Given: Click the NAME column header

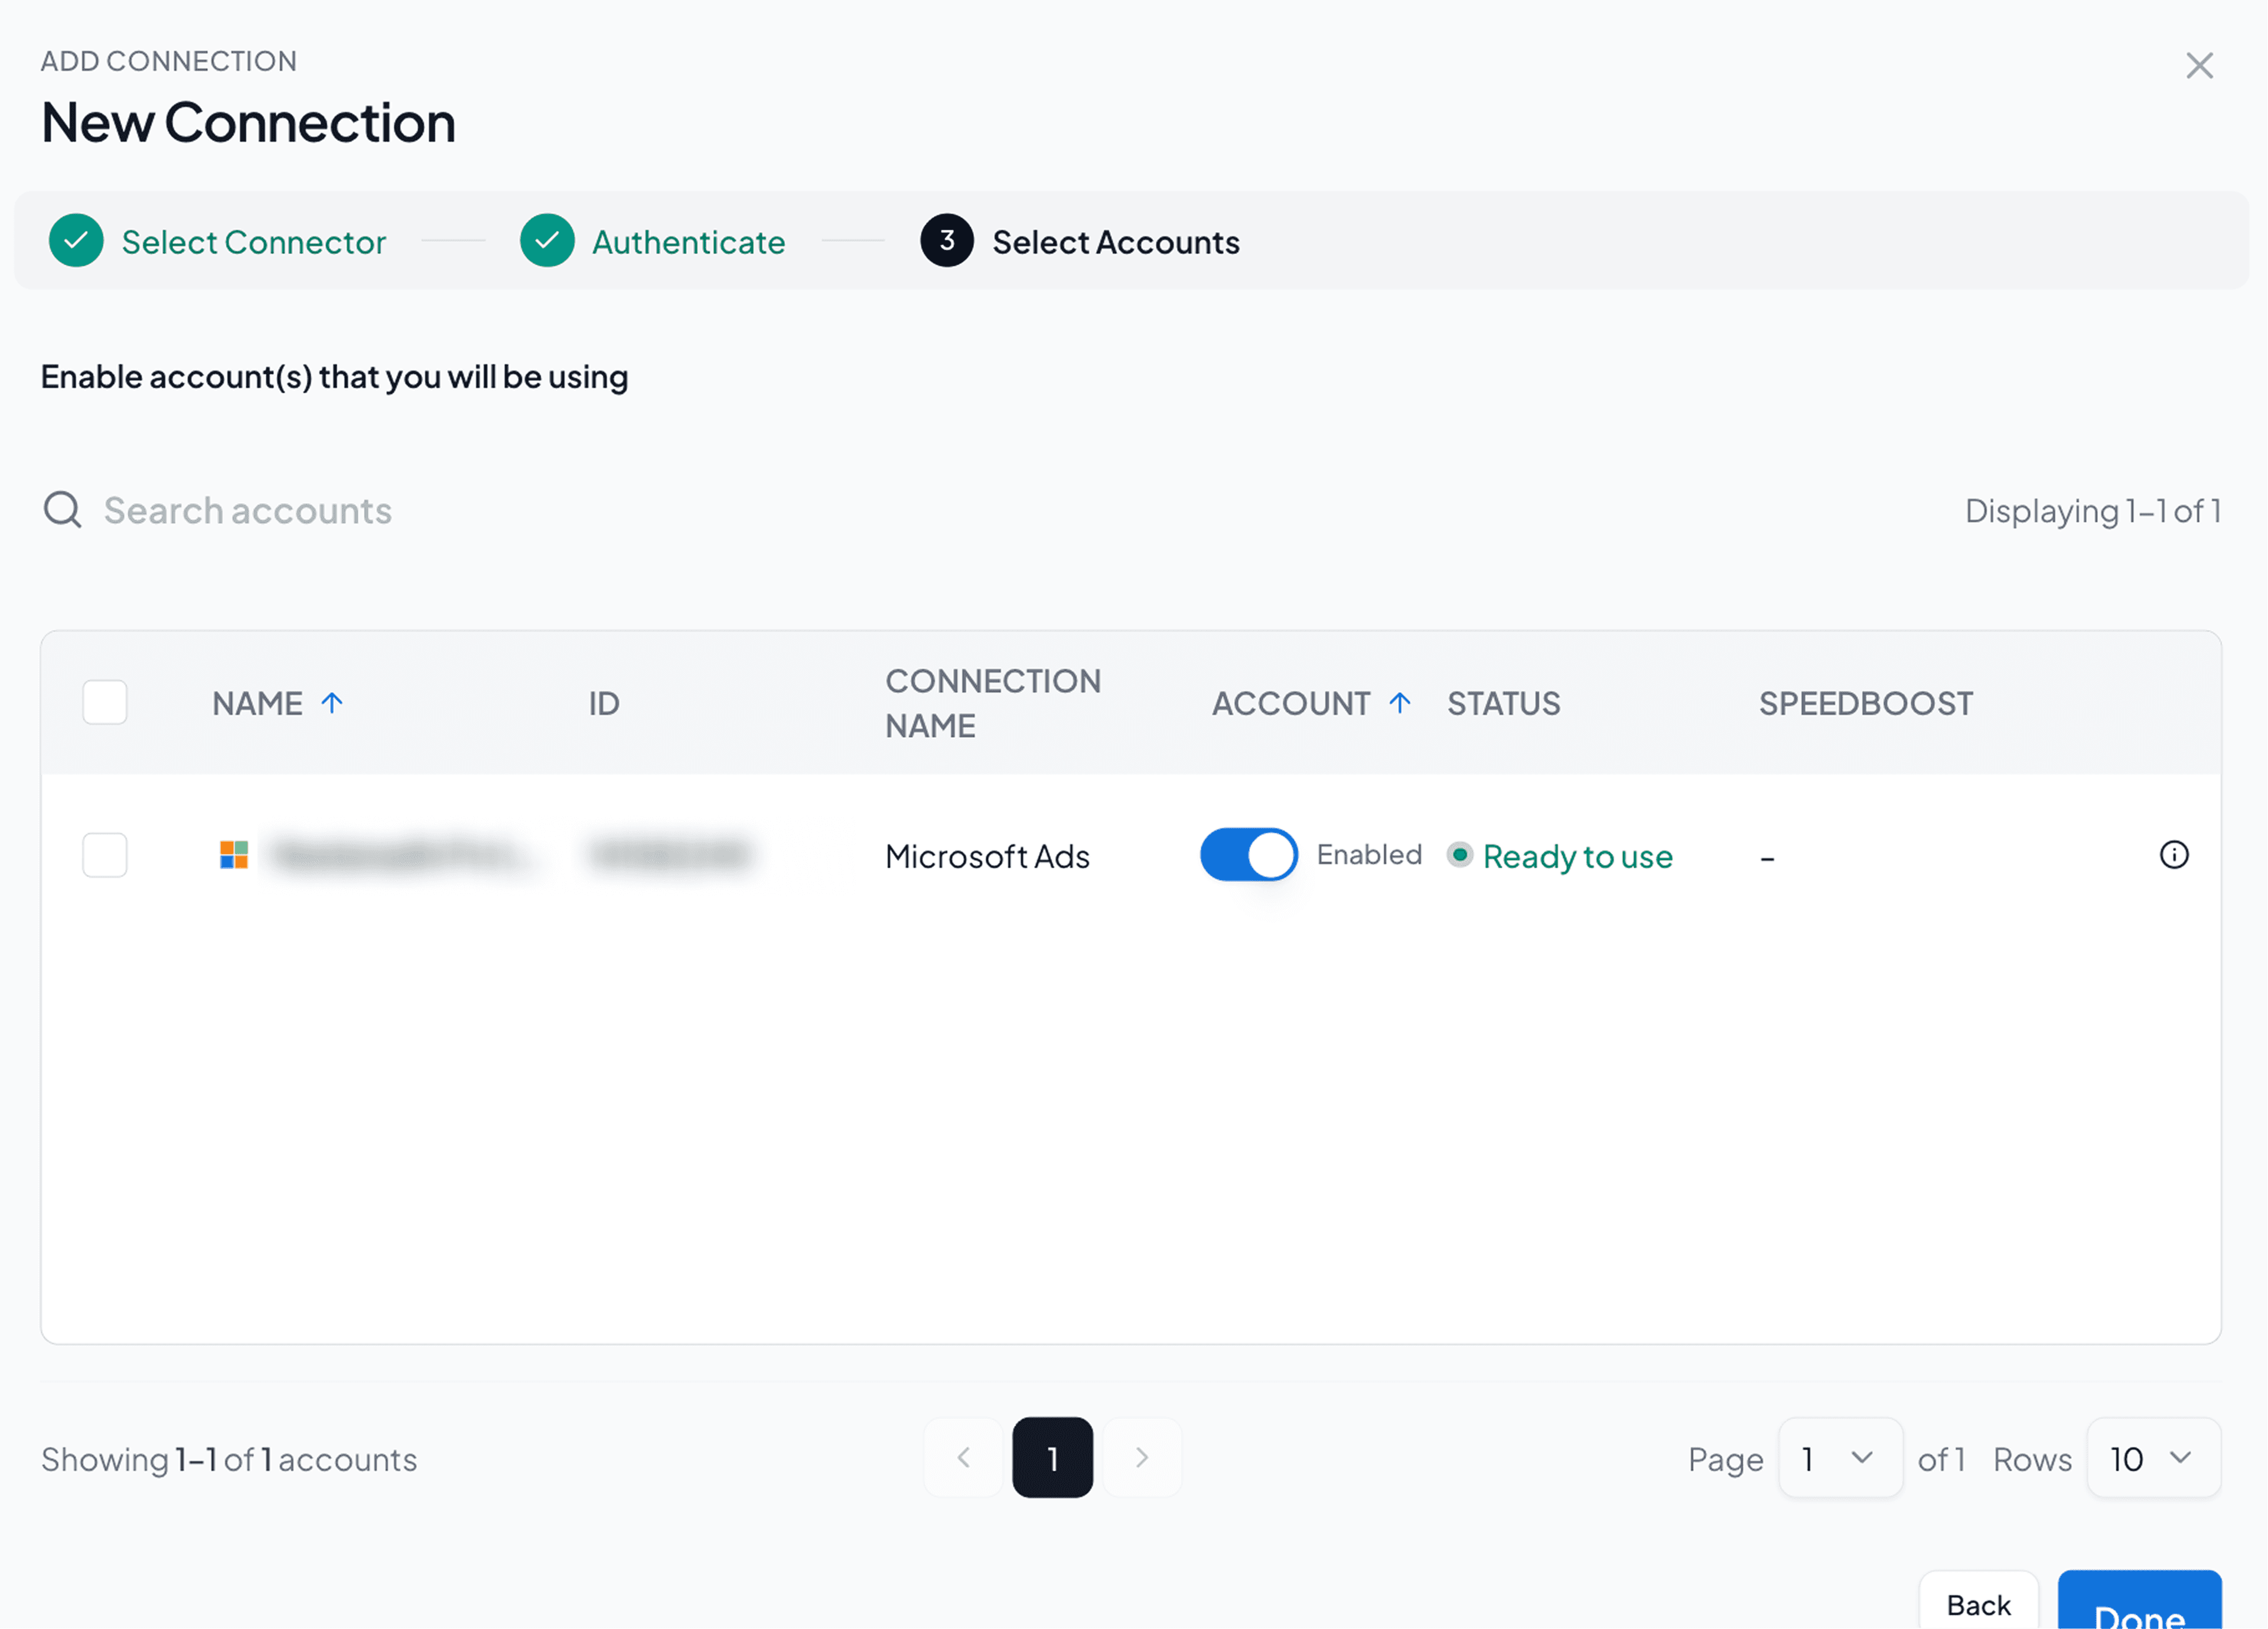Looking at the screenshot, I should [x=257, y=703].
